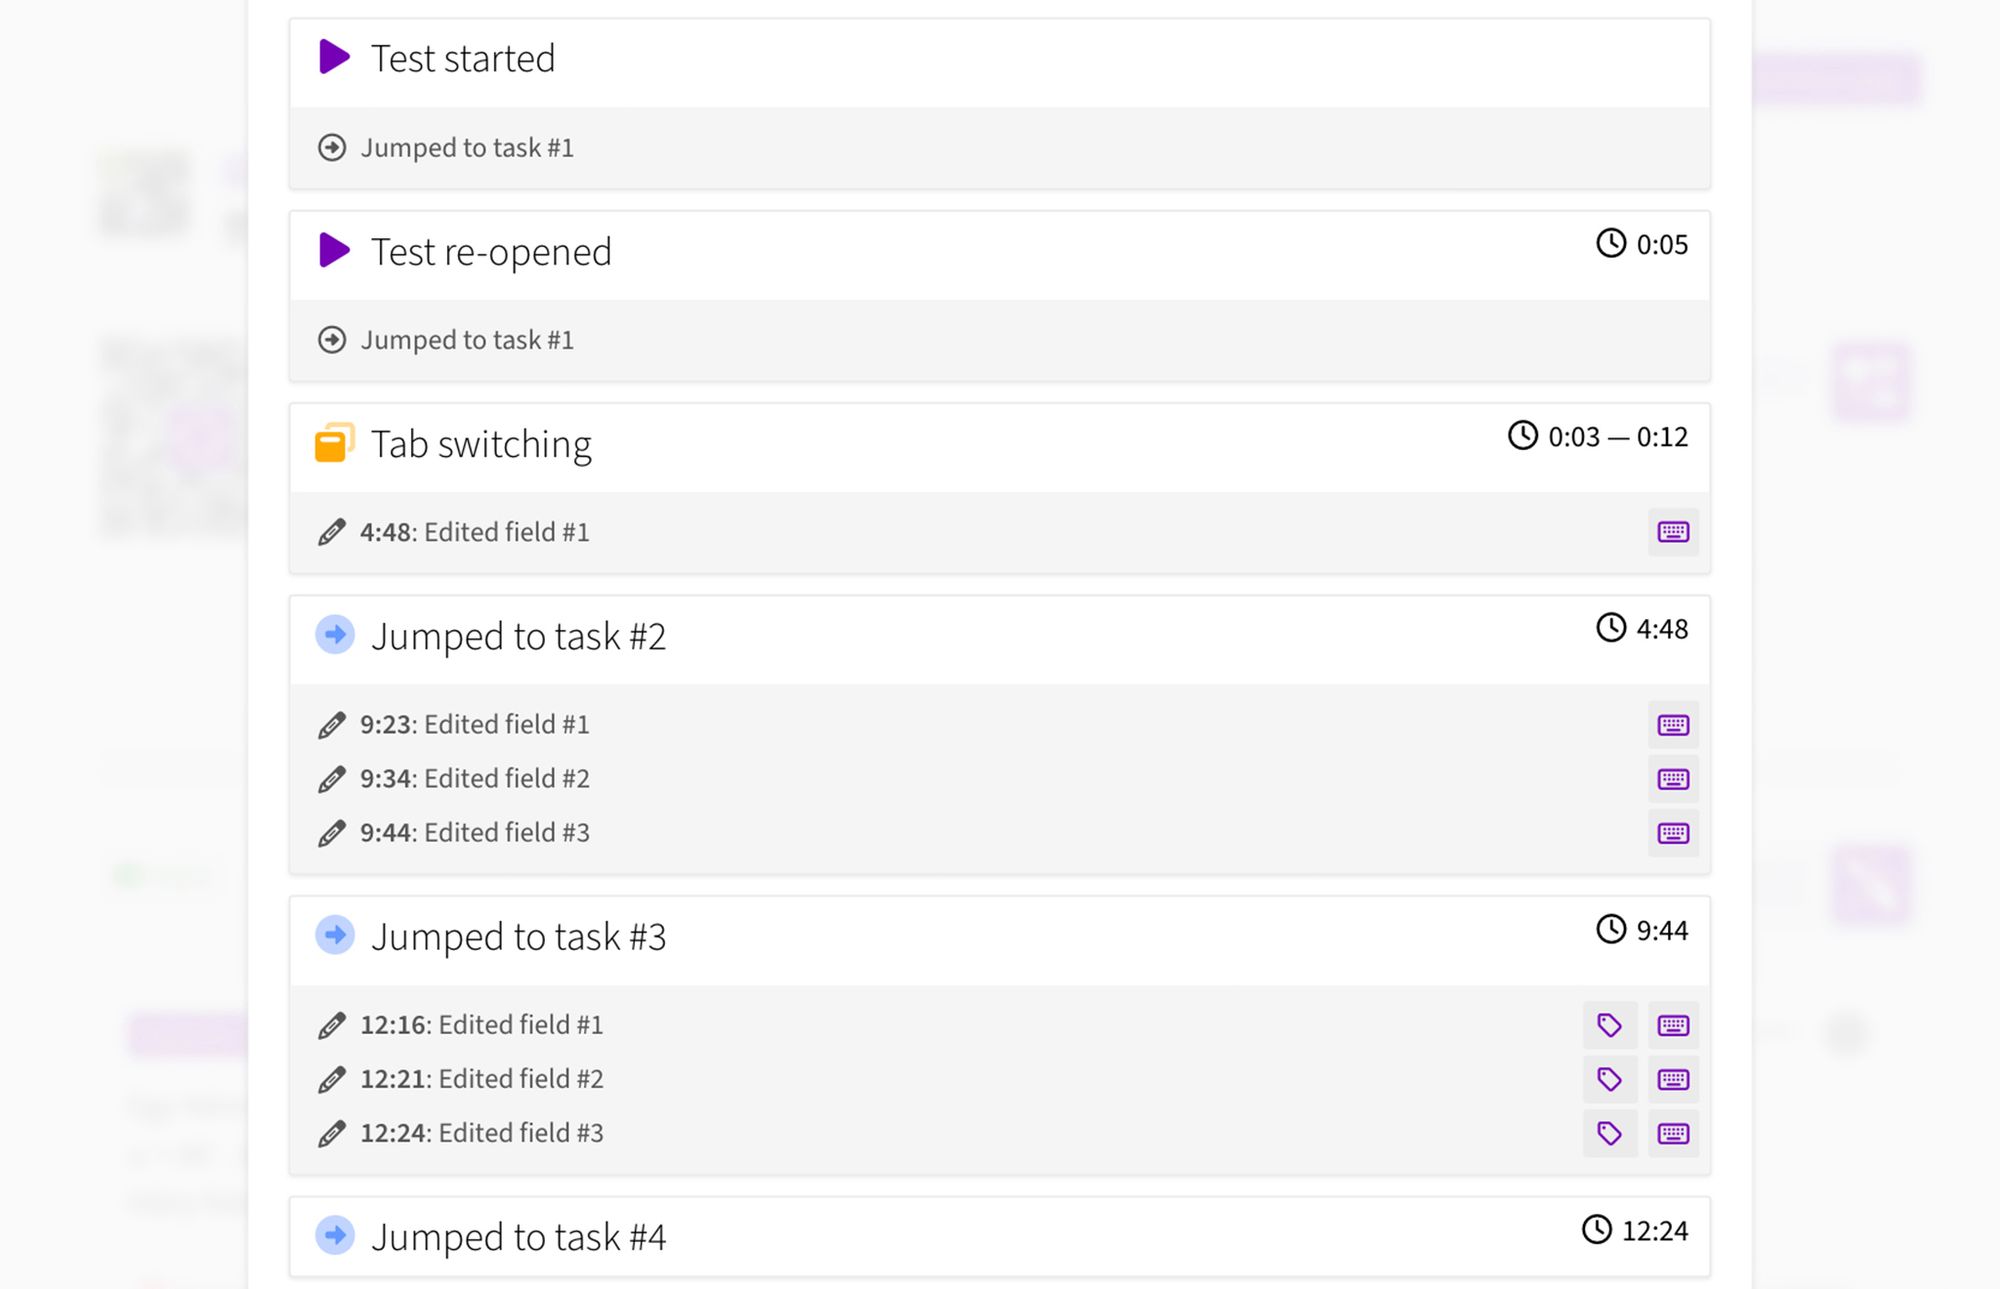Click the tag icon next to 12:21 edit
The height and width of the screenshot is (1289, 2000).
1609,1079
